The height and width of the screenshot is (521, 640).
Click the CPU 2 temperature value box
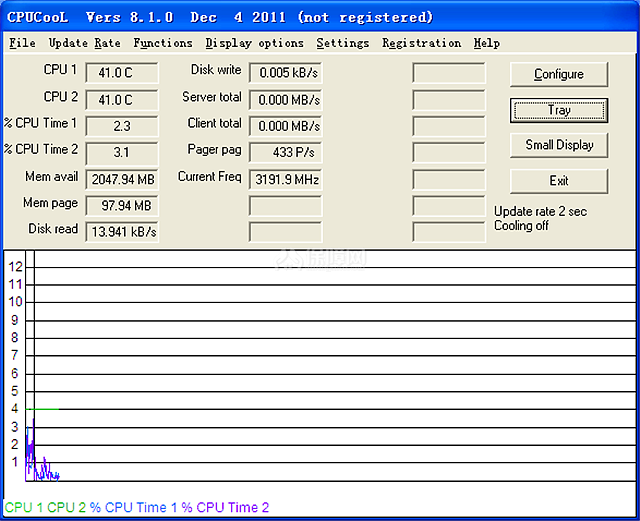click(122, 100)
